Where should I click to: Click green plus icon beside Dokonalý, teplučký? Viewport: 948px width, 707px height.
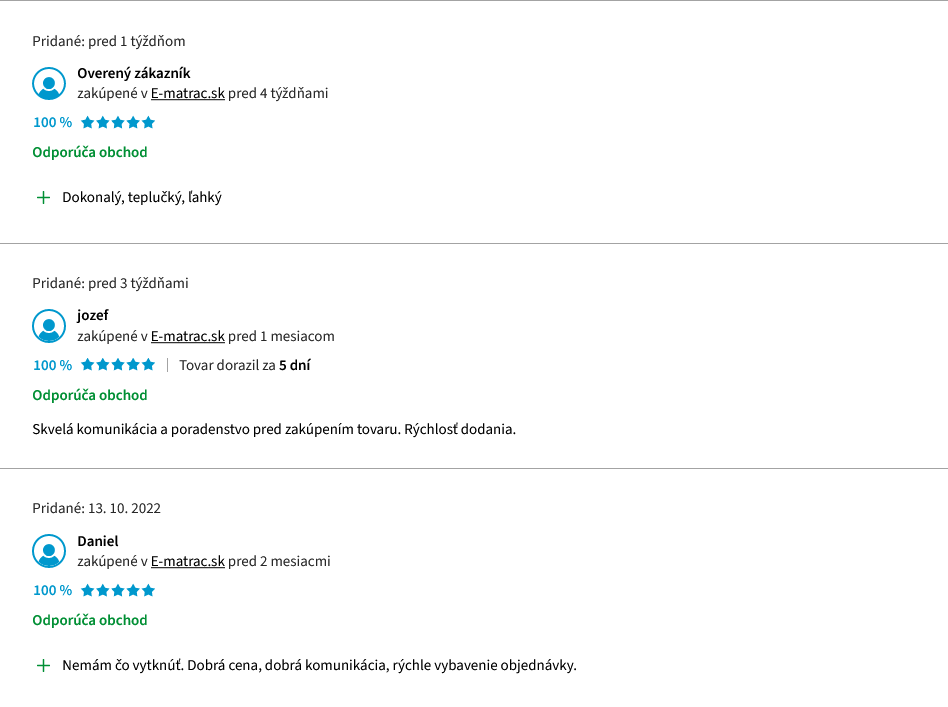pyautogui.click(x=44, y=198)
